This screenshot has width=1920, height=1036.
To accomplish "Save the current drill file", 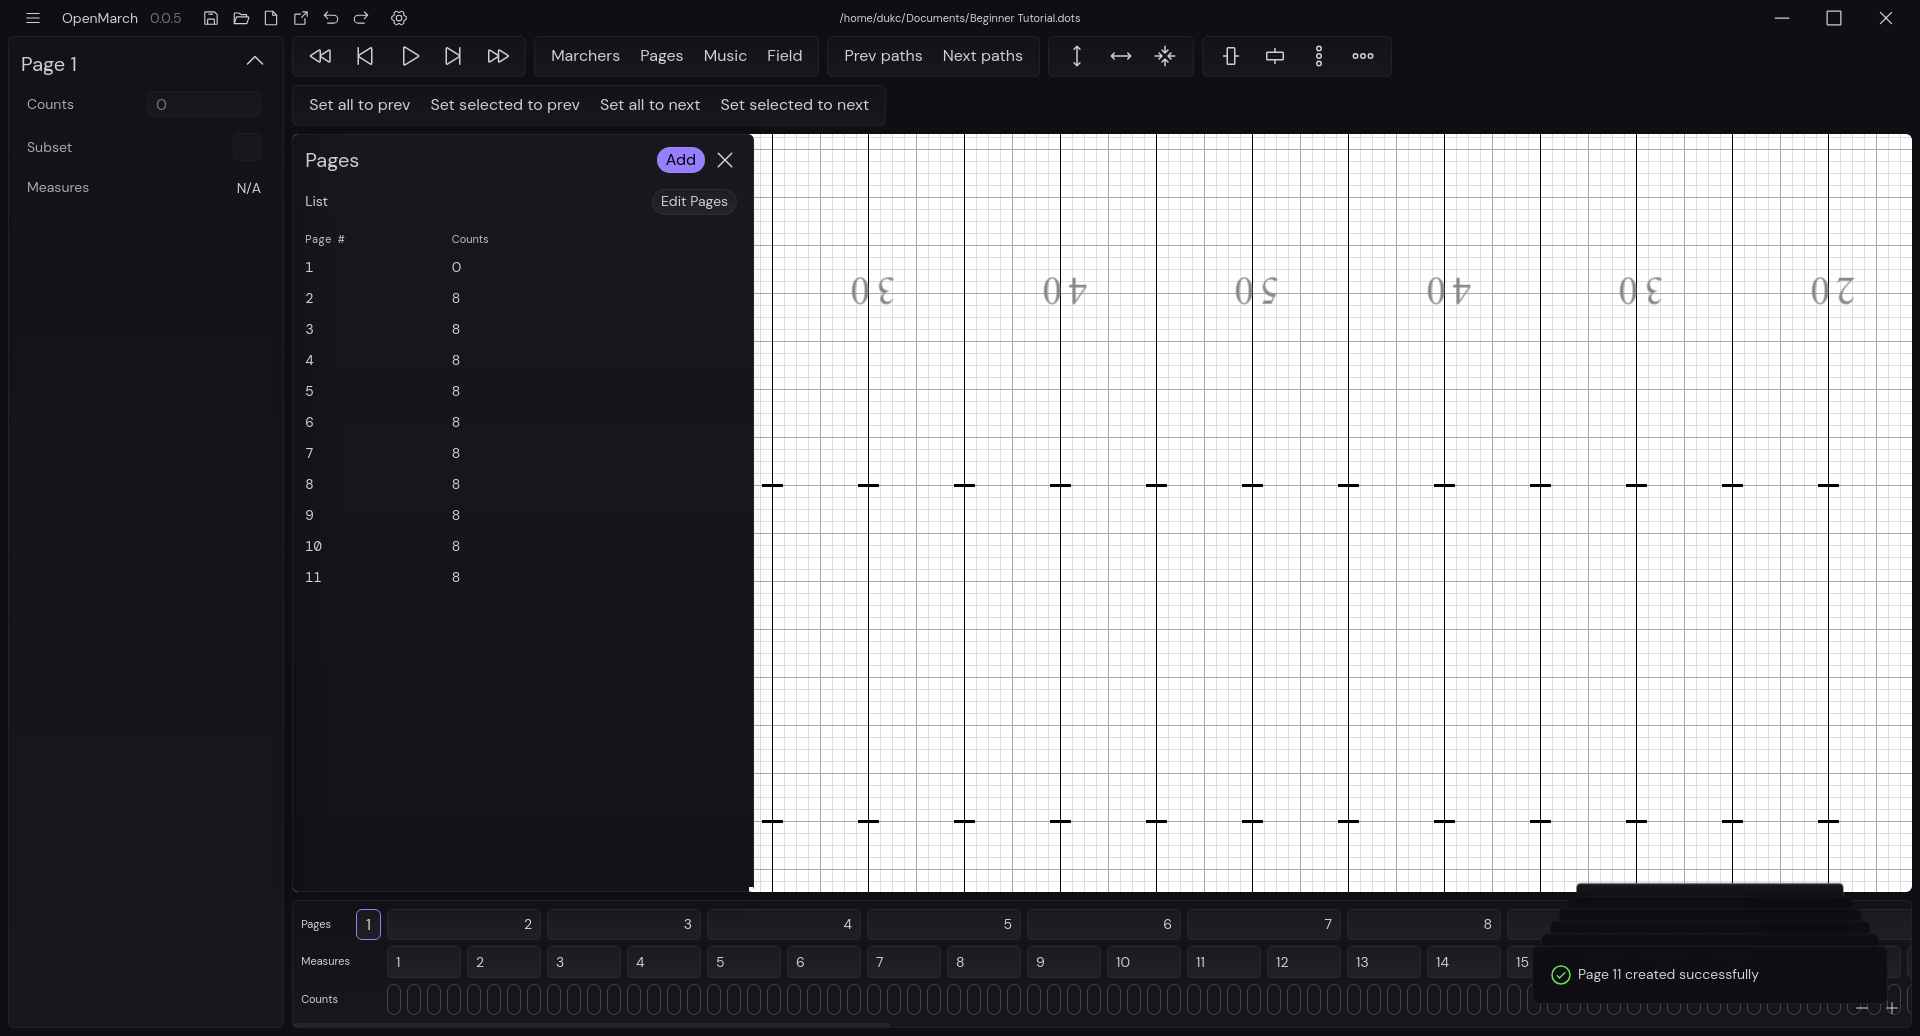I will [x=210, y=18].
